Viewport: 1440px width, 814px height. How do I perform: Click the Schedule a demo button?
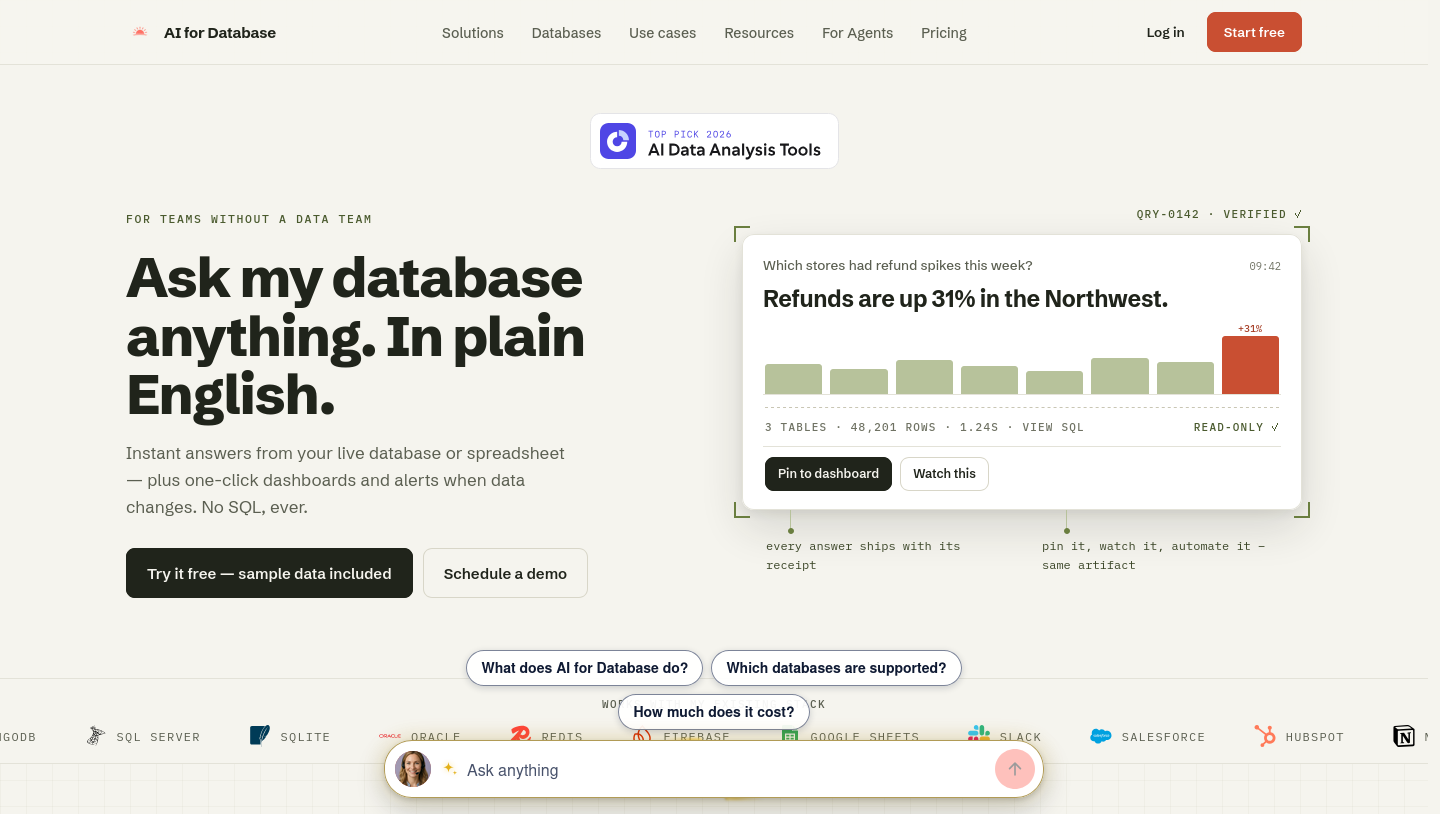(x=505, y=573)
